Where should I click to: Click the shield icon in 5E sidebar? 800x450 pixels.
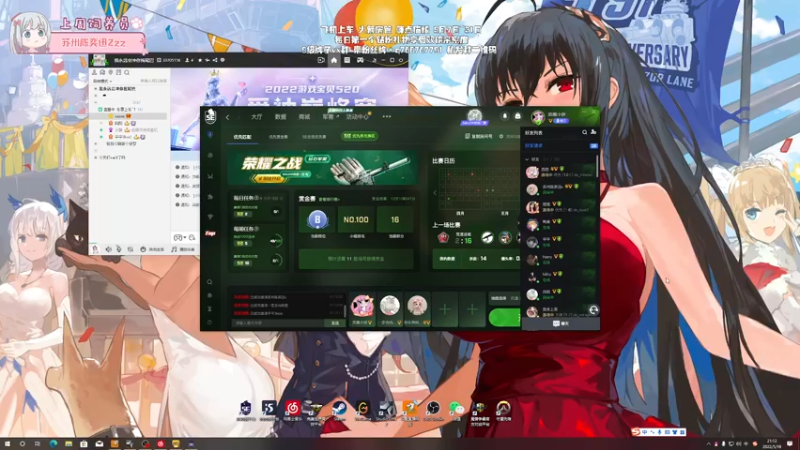tap(210, 135)
